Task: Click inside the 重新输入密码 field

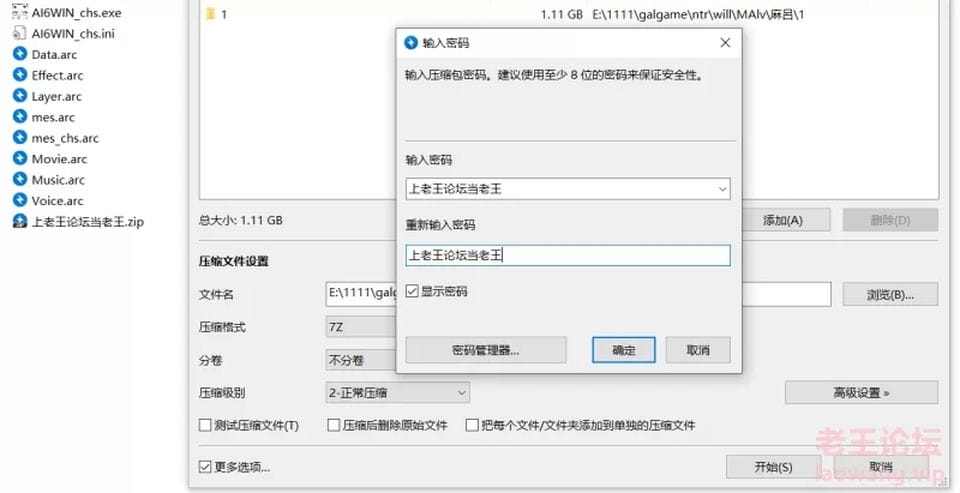Action: [568, 255]
